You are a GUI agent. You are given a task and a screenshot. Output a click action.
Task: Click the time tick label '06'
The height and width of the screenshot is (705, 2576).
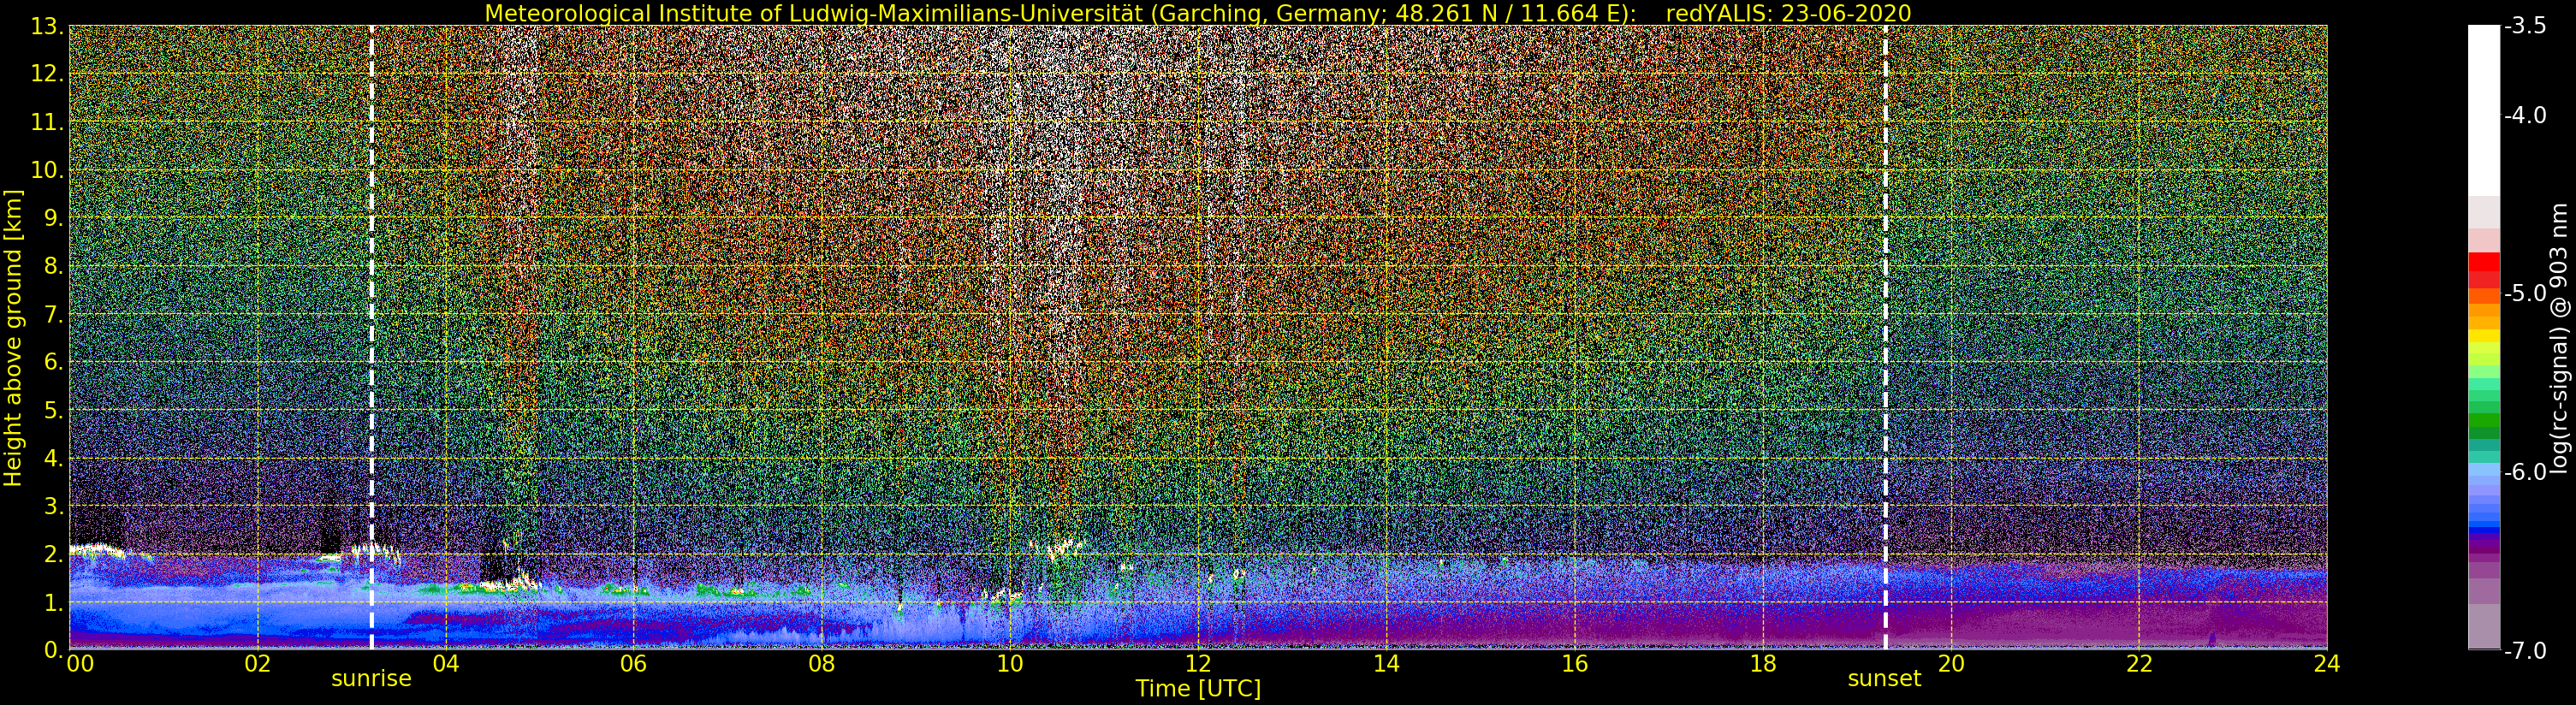tap(633, 663)
